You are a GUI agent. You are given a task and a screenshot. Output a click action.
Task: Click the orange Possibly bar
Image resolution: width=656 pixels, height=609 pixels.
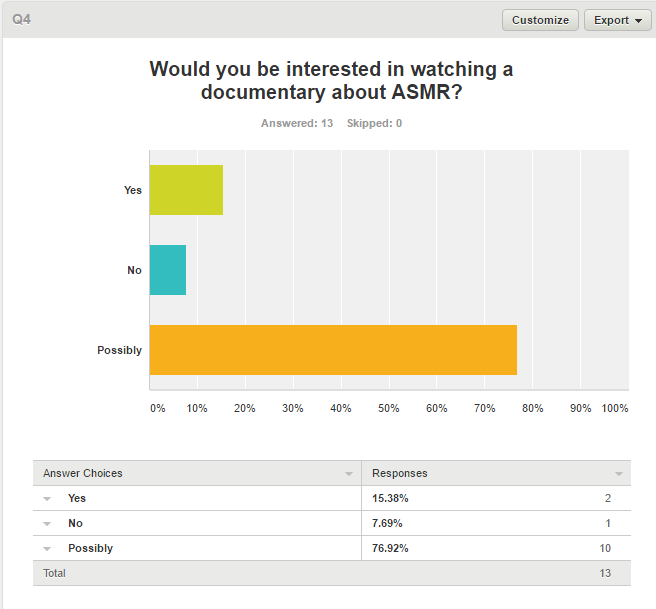333,350
